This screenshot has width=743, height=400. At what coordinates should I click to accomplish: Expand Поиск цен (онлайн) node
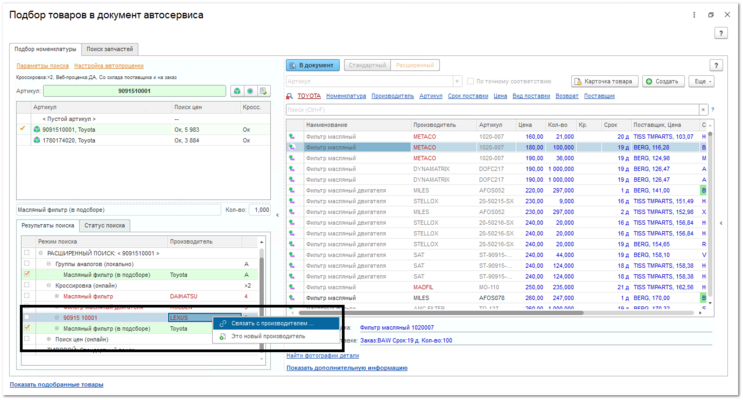tap(49, 339)
